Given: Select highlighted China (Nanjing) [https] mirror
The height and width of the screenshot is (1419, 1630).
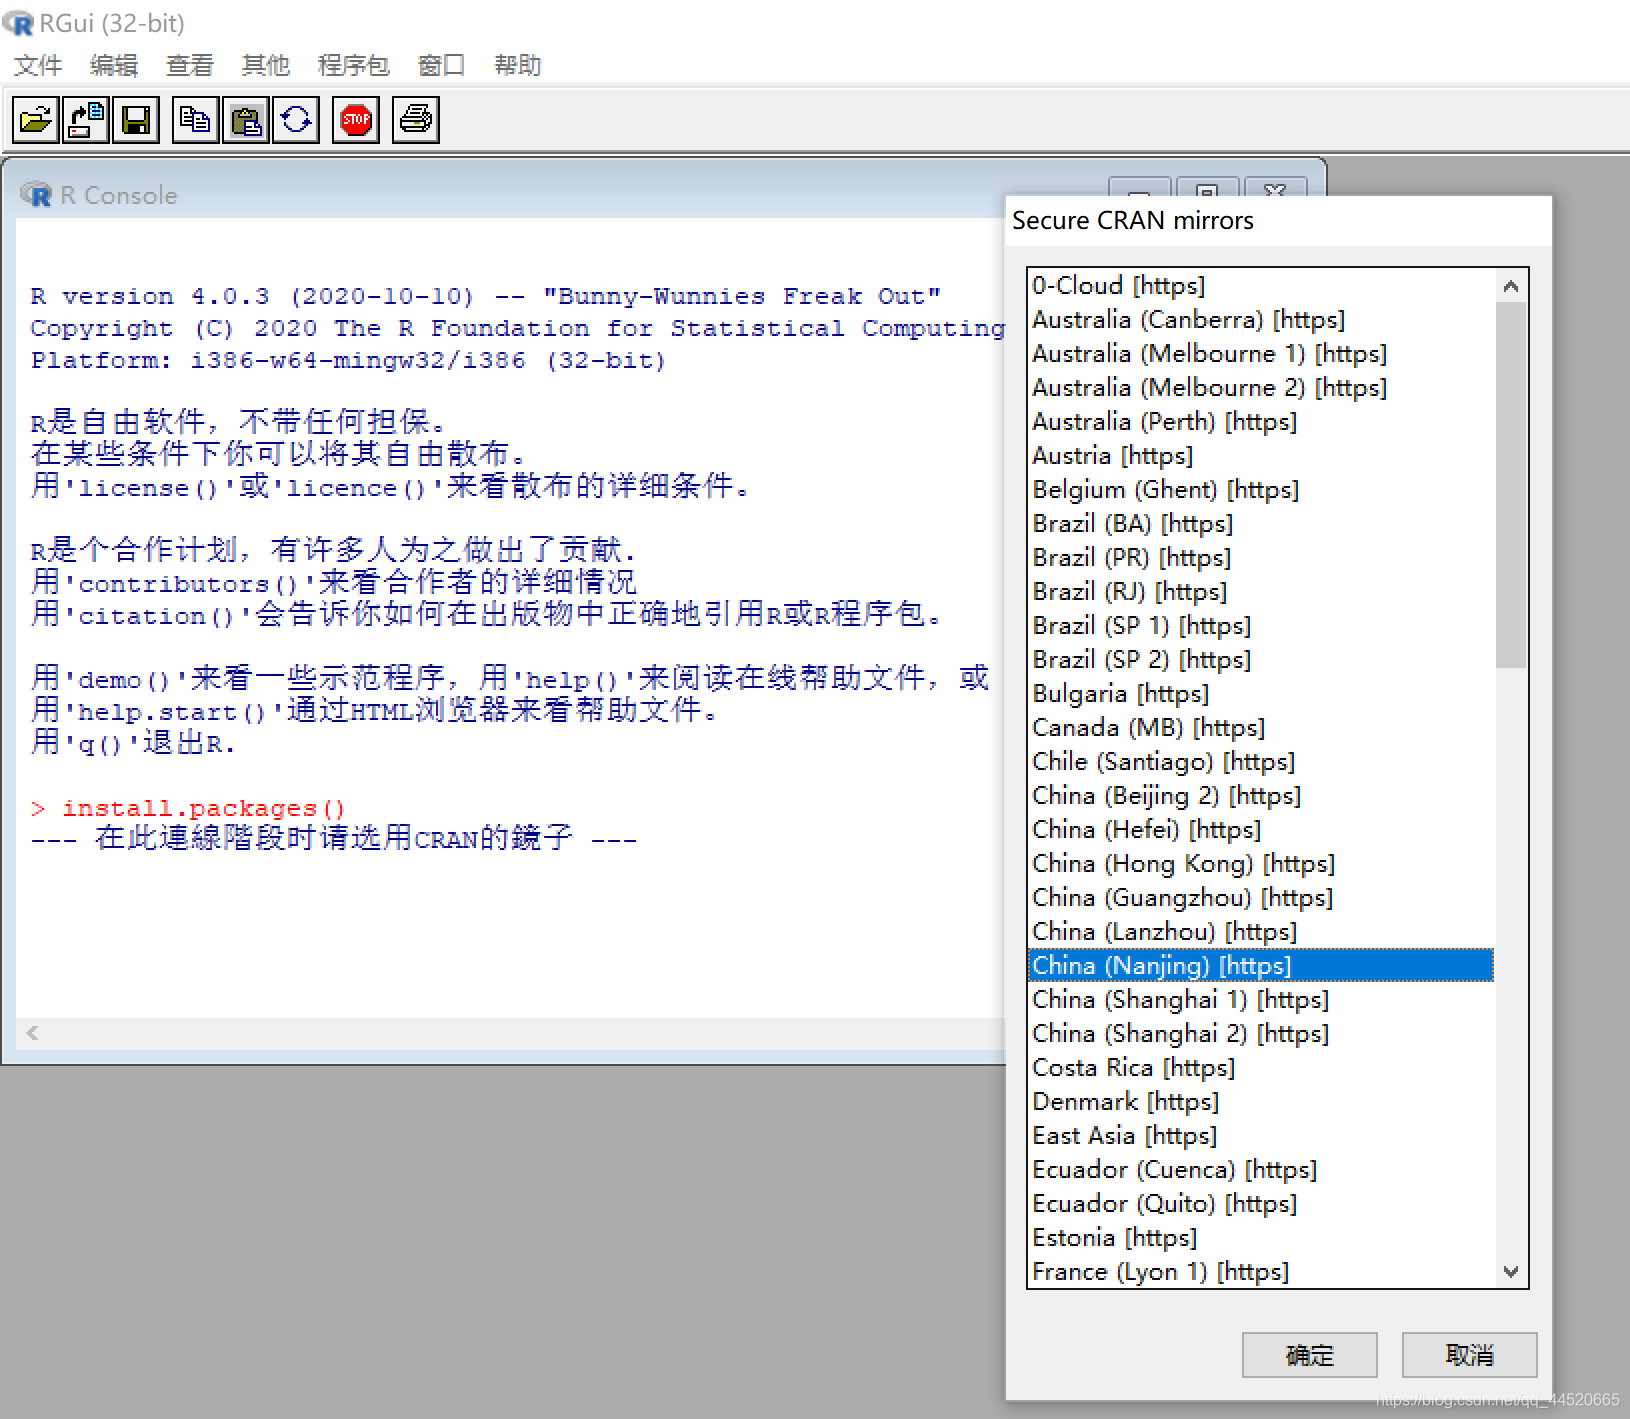Looking at the screenshot, I should [x=1260, y=965].
